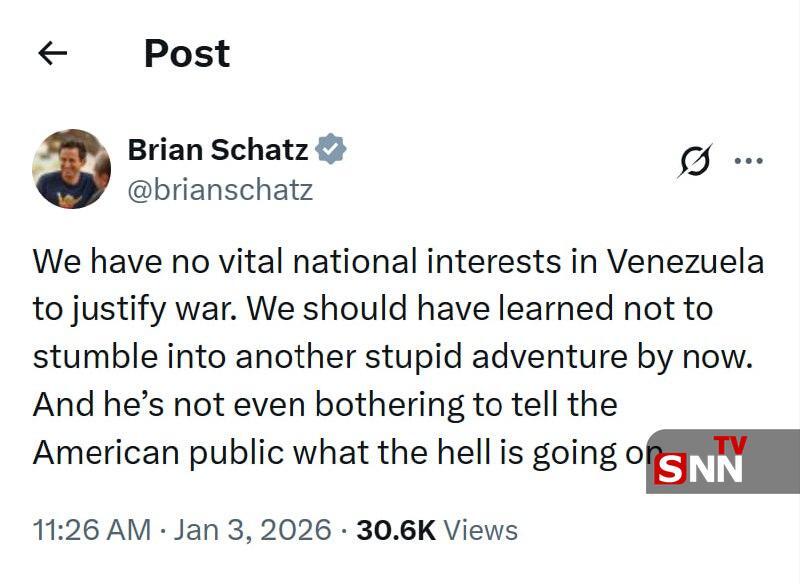Go back using the left arrow

52,54
